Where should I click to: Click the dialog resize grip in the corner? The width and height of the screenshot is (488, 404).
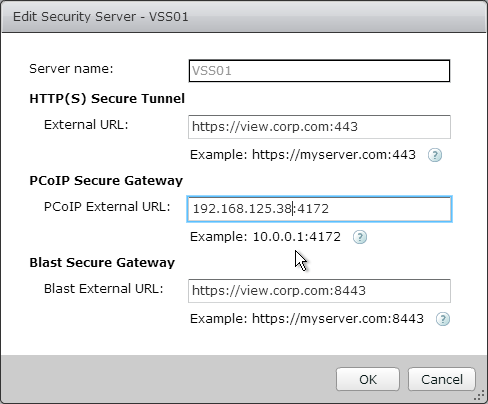[x=479, y=395]
